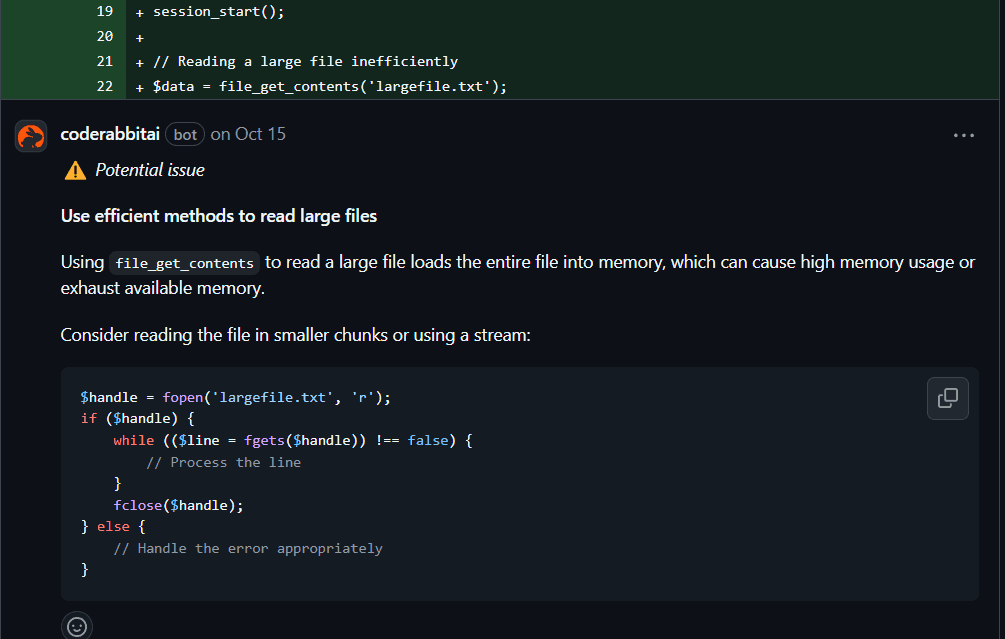Screen dimensions: 1005x639
Task: Click the fclose($handle) line
Action: pyautogui.click(x=178, y=505)
